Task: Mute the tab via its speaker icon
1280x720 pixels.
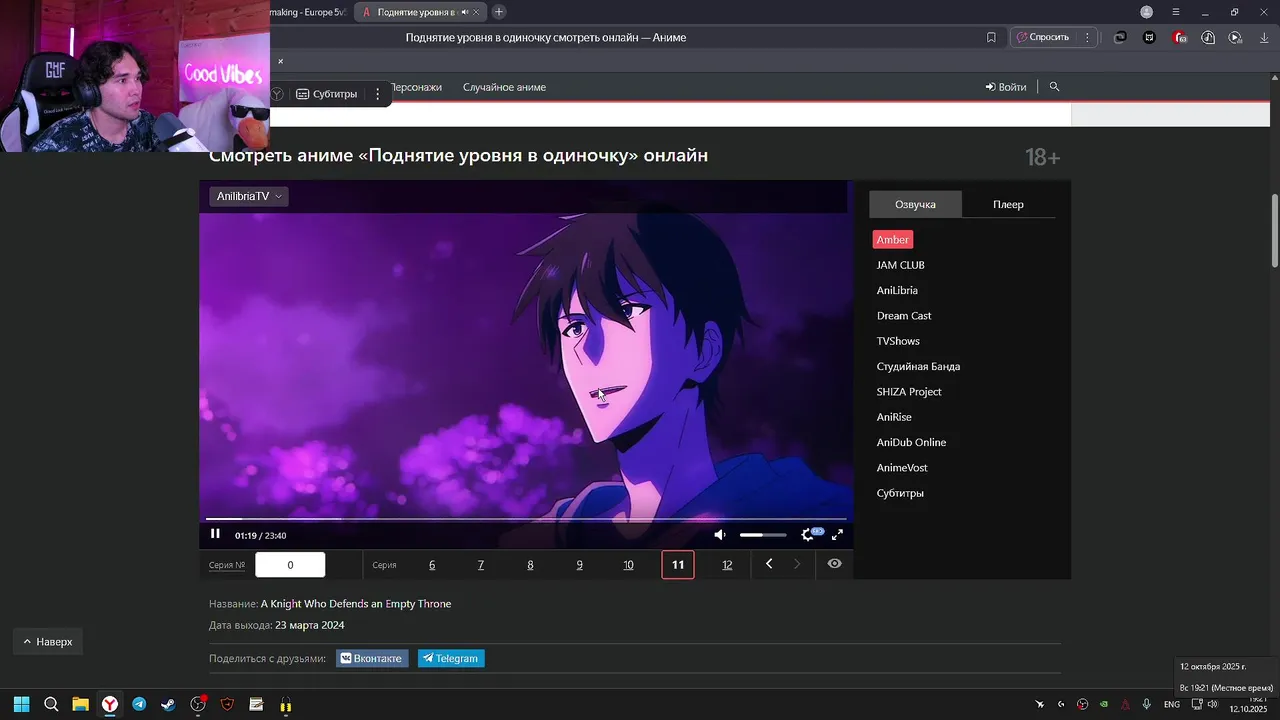Action: pos(464,12)
